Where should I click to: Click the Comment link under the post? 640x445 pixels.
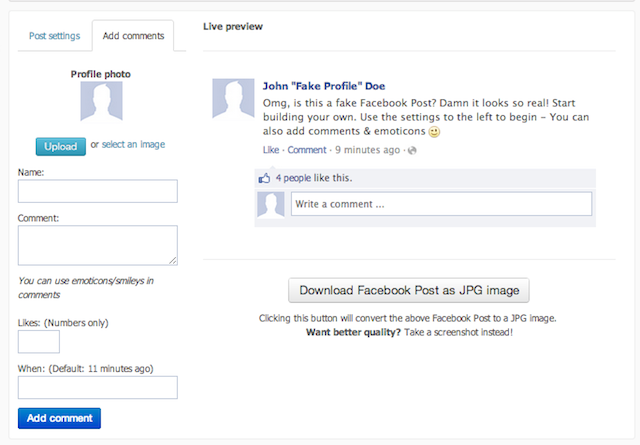(307, 150)
